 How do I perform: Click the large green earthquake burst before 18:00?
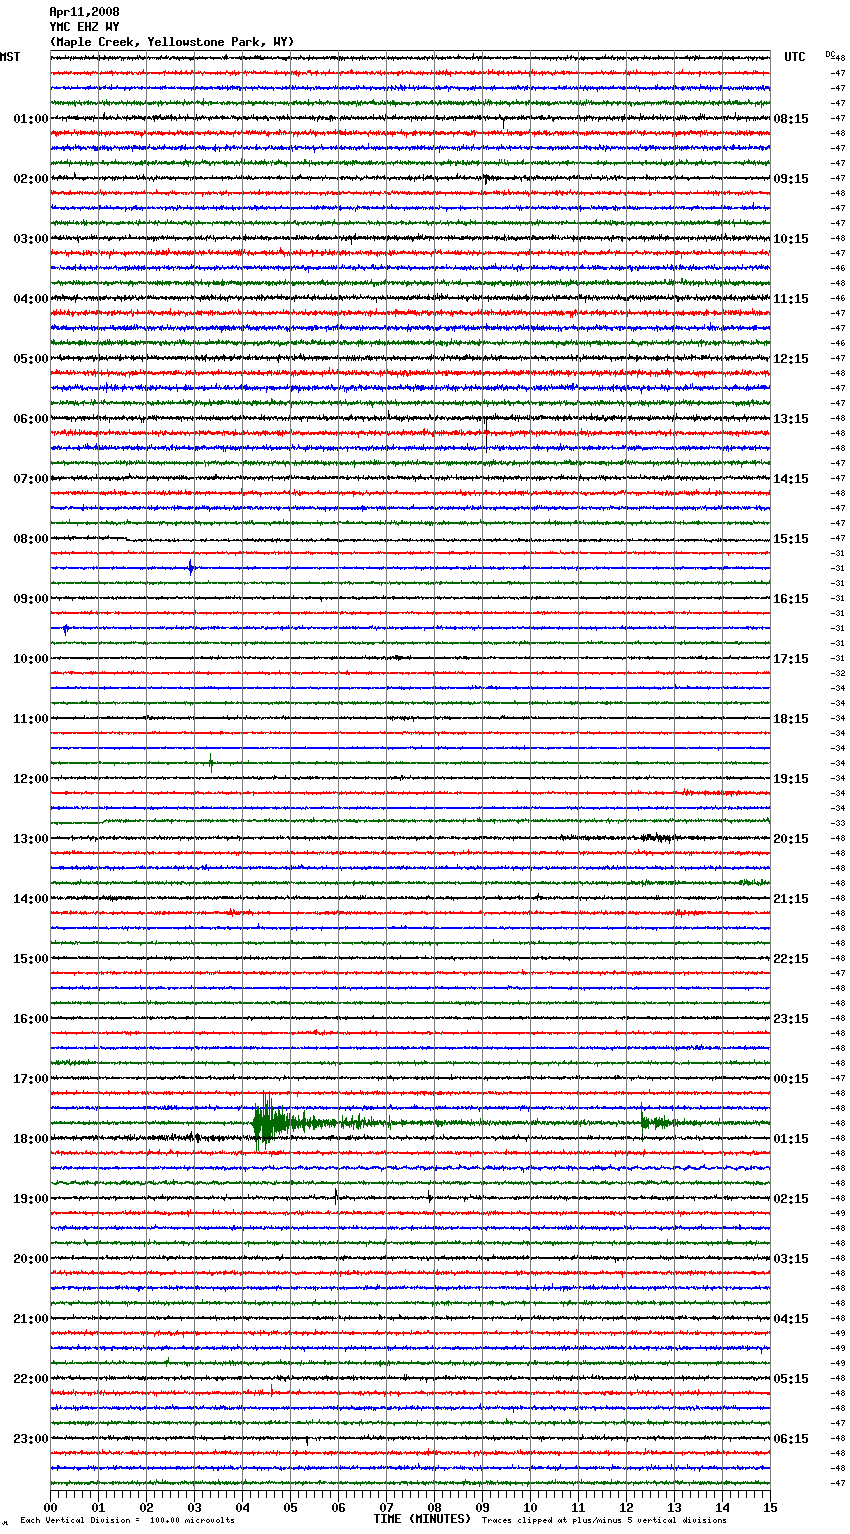pos(270,1123)
